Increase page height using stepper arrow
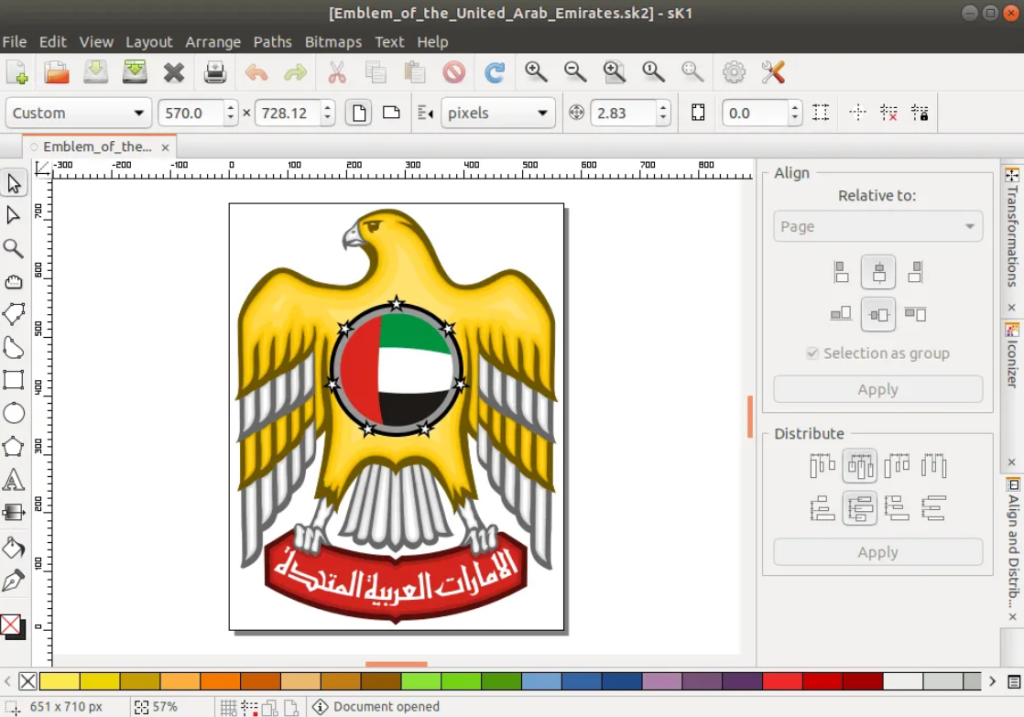 click(x=327, y=106)
